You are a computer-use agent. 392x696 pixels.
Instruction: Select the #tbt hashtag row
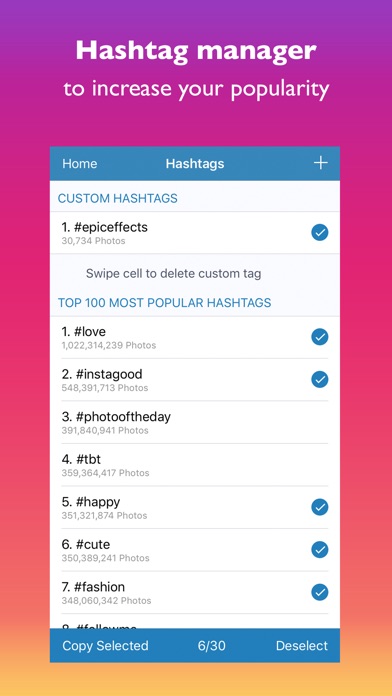tap(195, 465)
